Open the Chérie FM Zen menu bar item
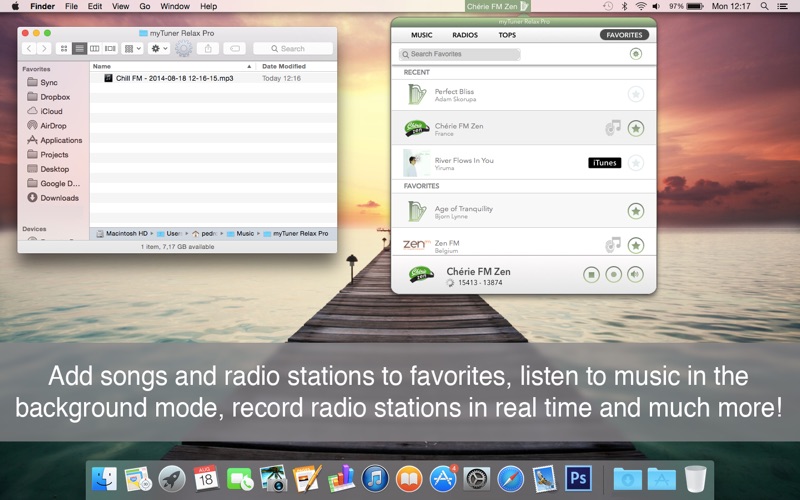800x500 pixels. [497, 6]
